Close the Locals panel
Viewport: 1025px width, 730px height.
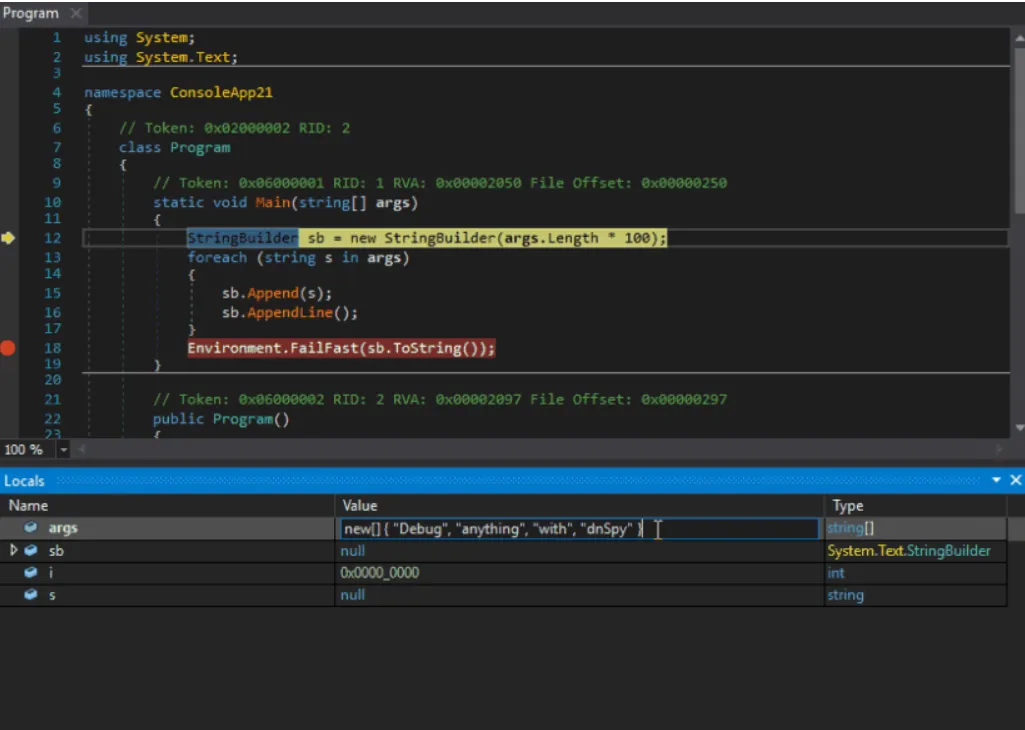[1015, 481]
